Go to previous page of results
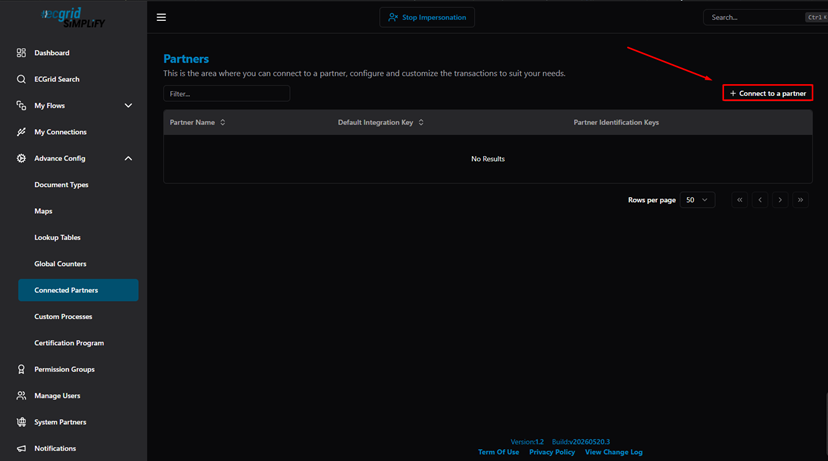The width and height of the screenshot is (828, 461). 760,200
